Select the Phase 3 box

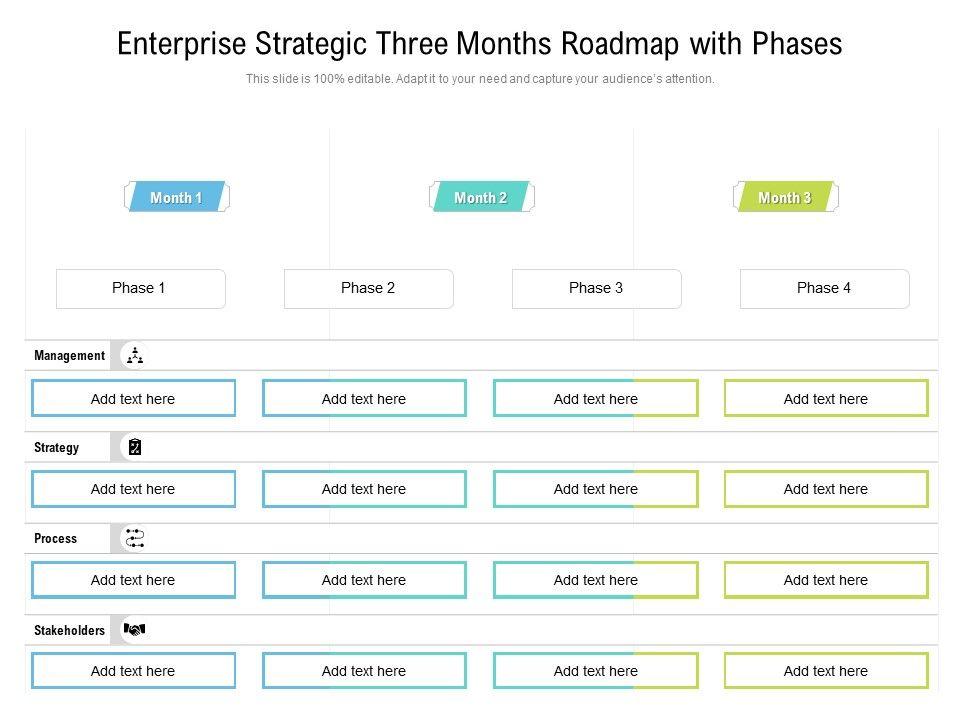point(596,288)
